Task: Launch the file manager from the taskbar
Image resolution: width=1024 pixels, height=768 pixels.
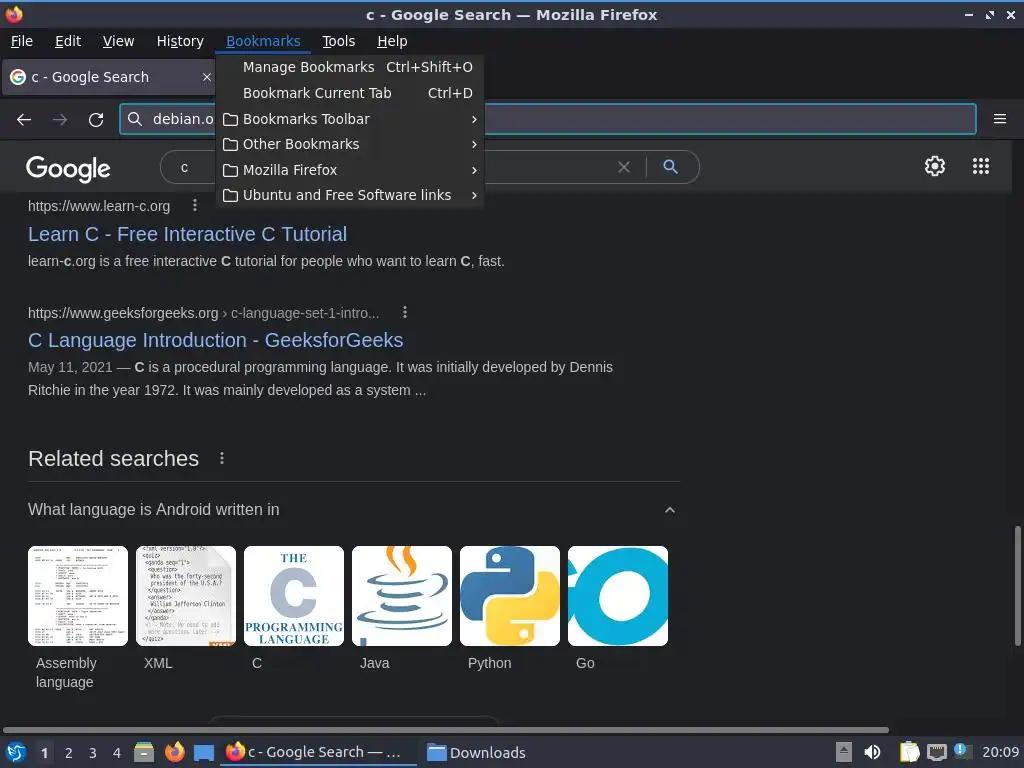Action: (x=144, y=752)
